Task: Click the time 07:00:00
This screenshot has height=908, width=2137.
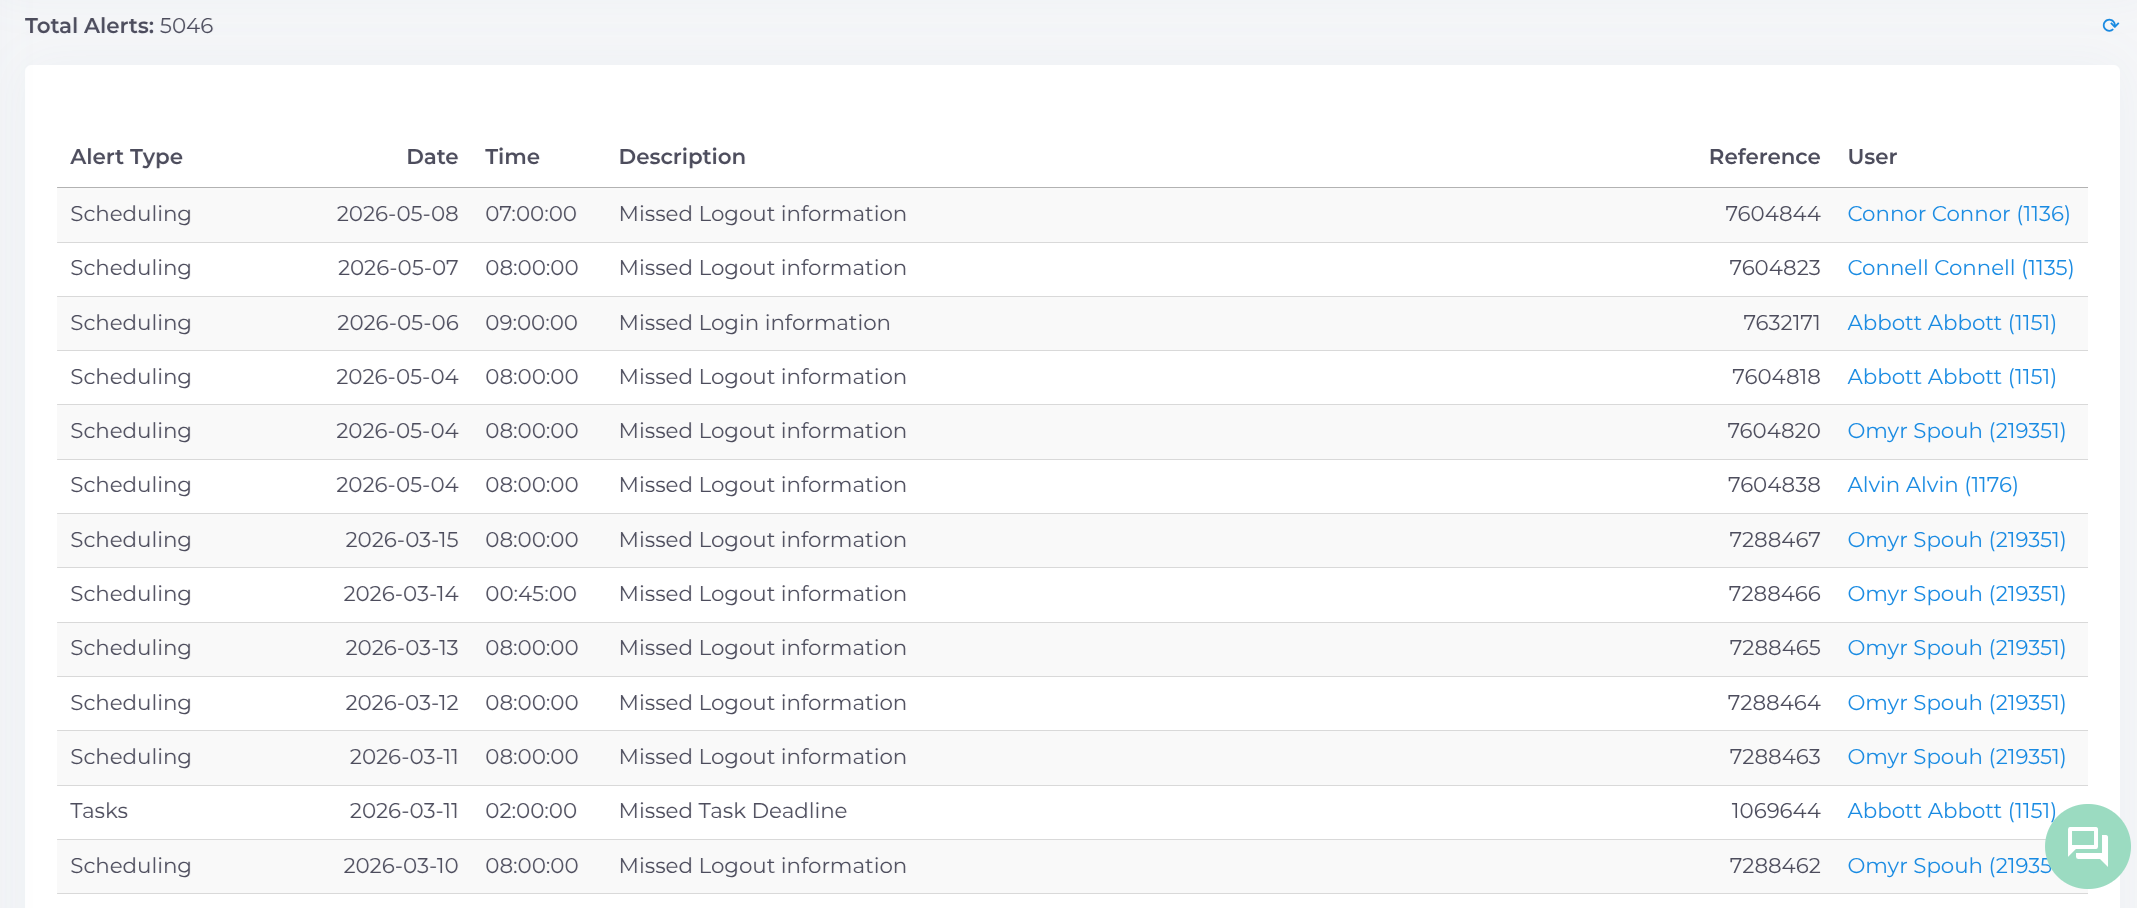Action: (531, 214)
